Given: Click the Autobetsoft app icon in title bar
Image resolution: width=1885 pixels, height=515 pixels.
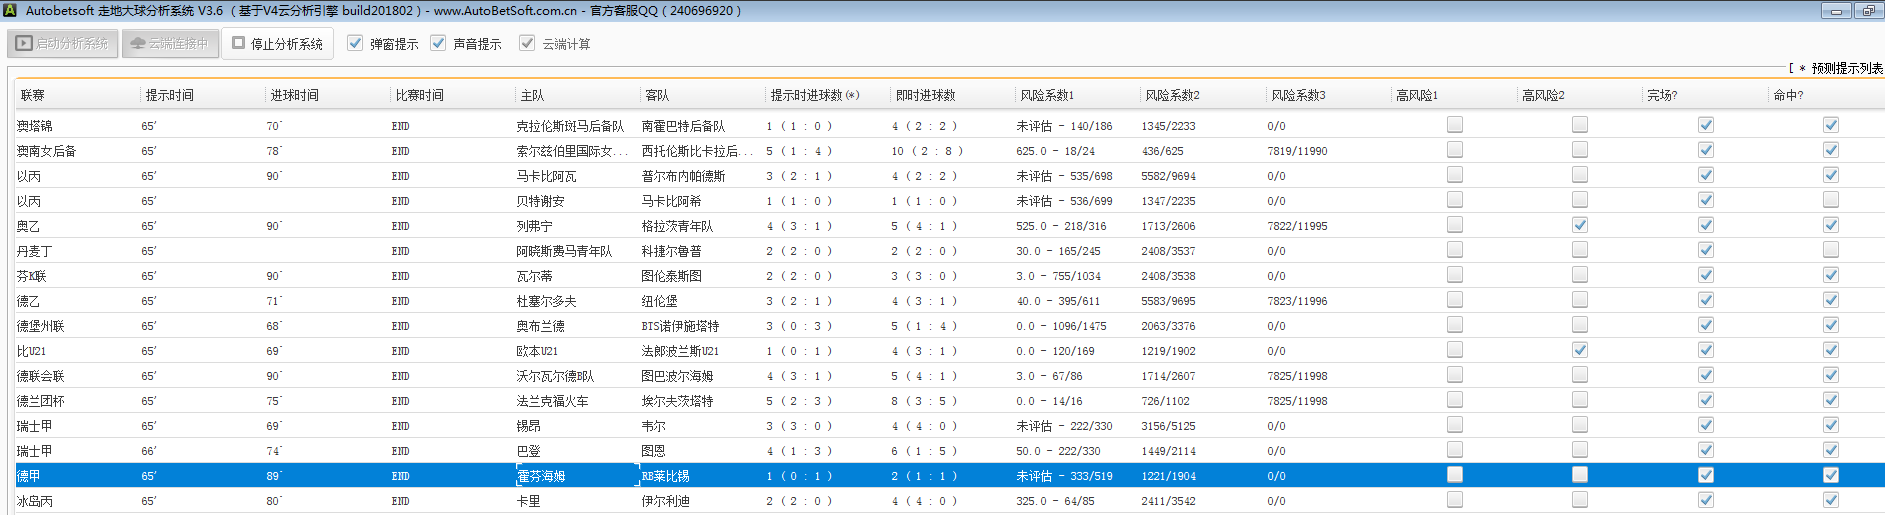Looking at the screenshot, I should tap(10, 10).
